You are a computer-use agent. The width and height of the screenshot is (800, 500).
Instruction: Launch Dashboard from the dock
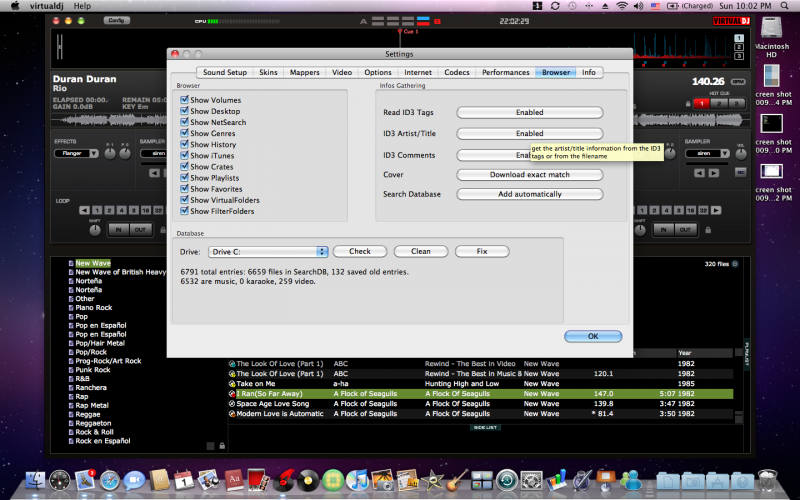pos(60,481)
